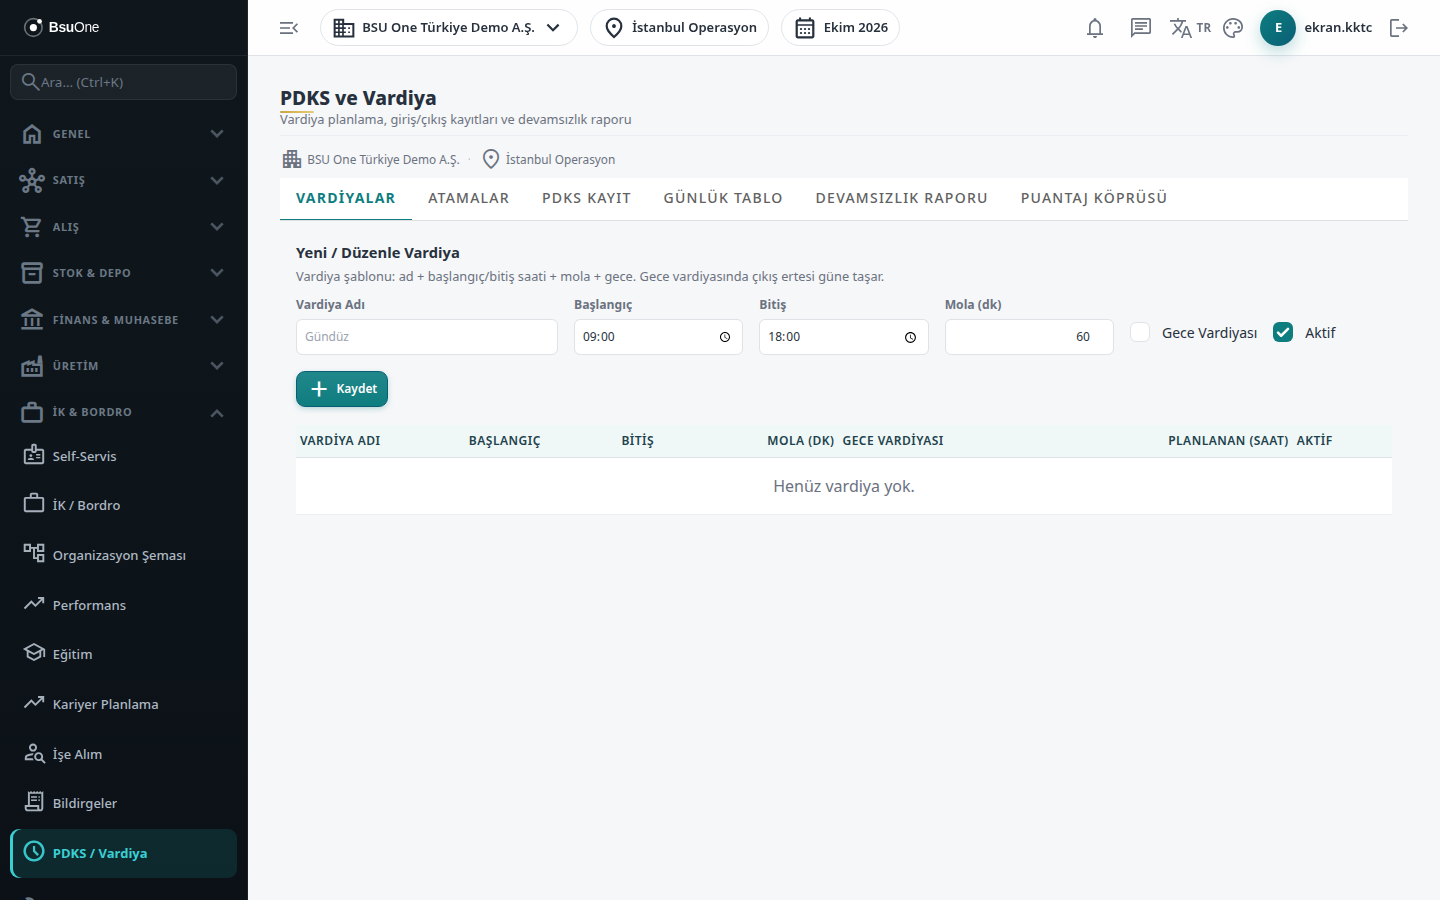
Task: Uncheck the Aktif checkbox
Action: [x=1283, y=333]
